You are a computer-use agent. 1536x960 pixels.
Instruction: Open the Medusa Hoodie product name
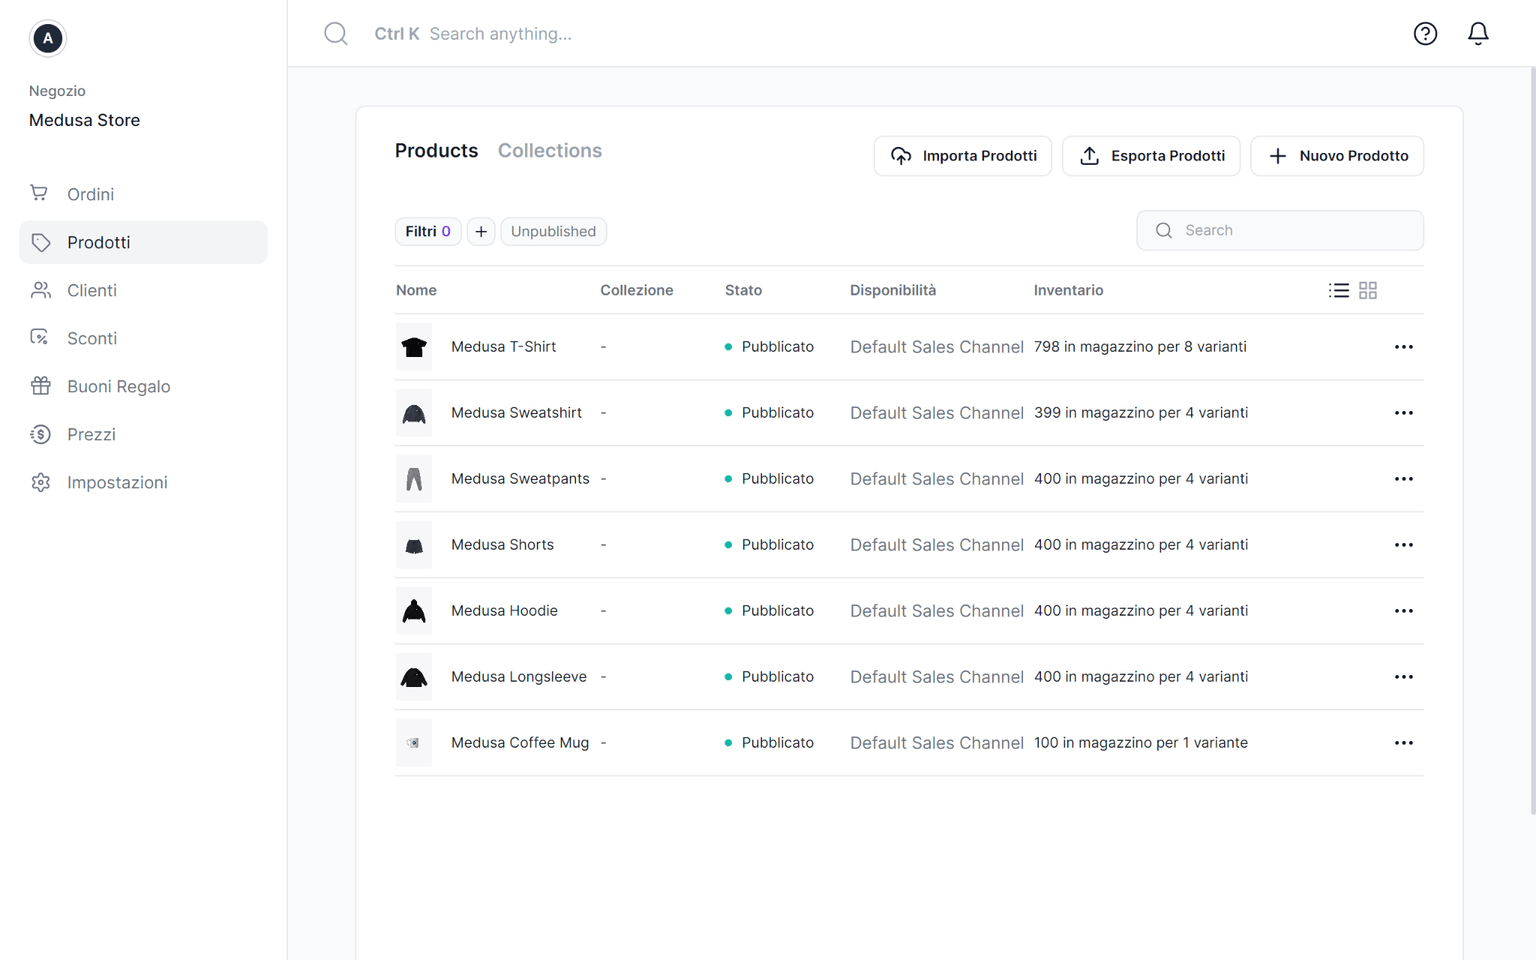click(x=504, y=611)
